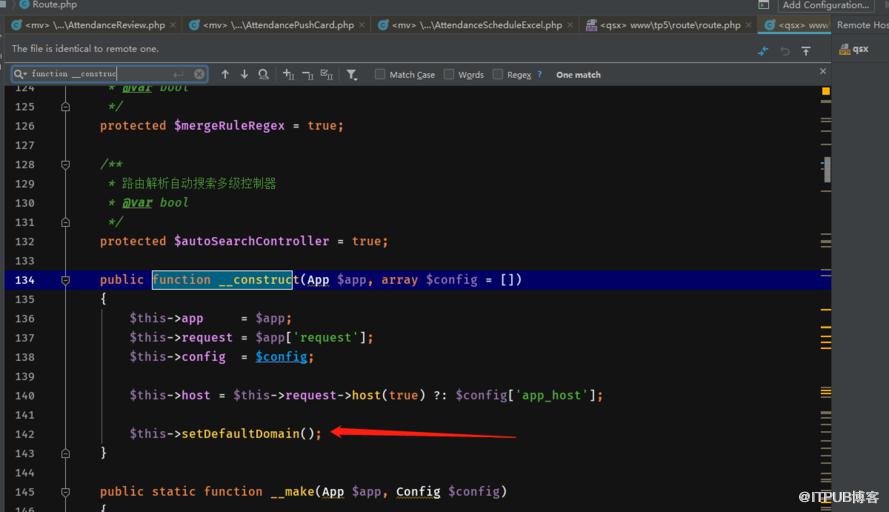Select all occurrences icon in find bar
889x512 pixels.
coord(327,74)
